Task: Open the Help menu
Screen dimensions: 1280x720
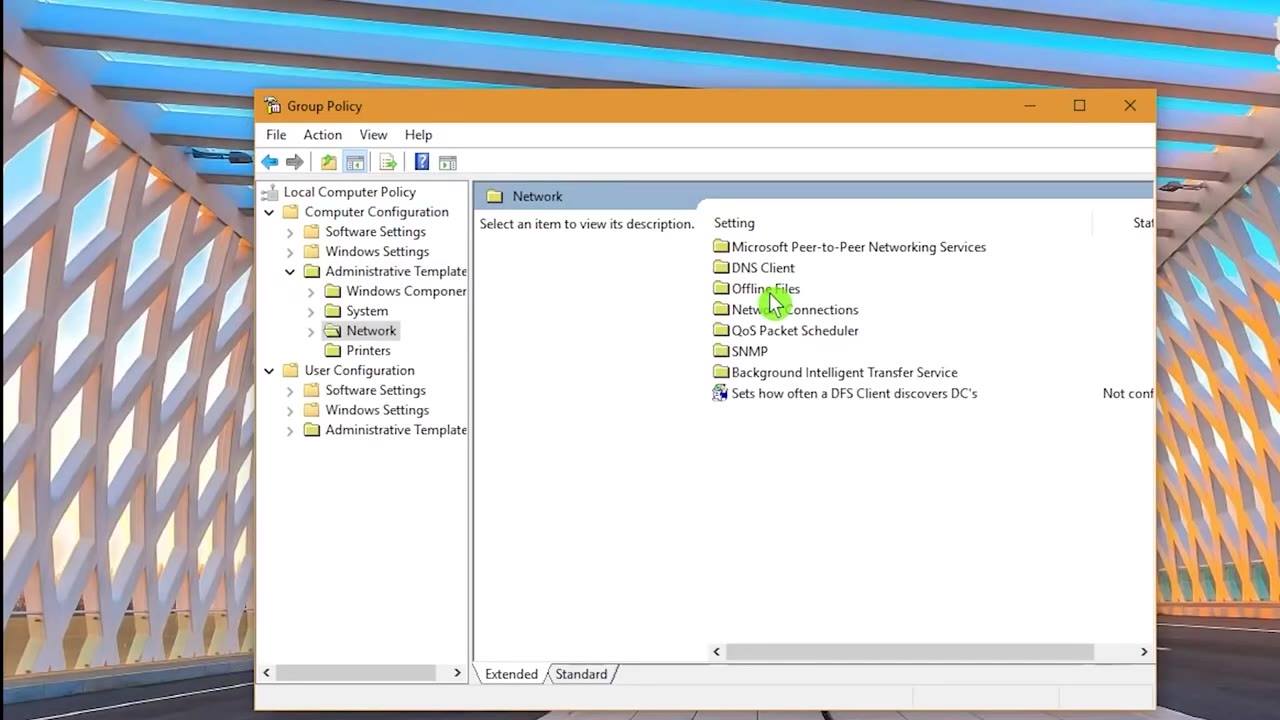Action: click(418, 135)
